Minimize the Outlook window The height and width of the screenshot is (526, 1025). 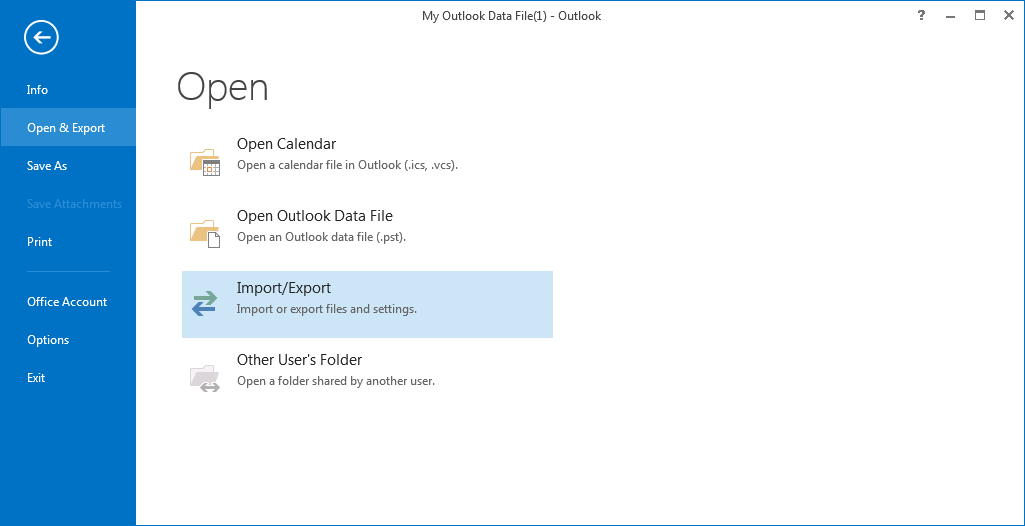click(x=950, y=16)
